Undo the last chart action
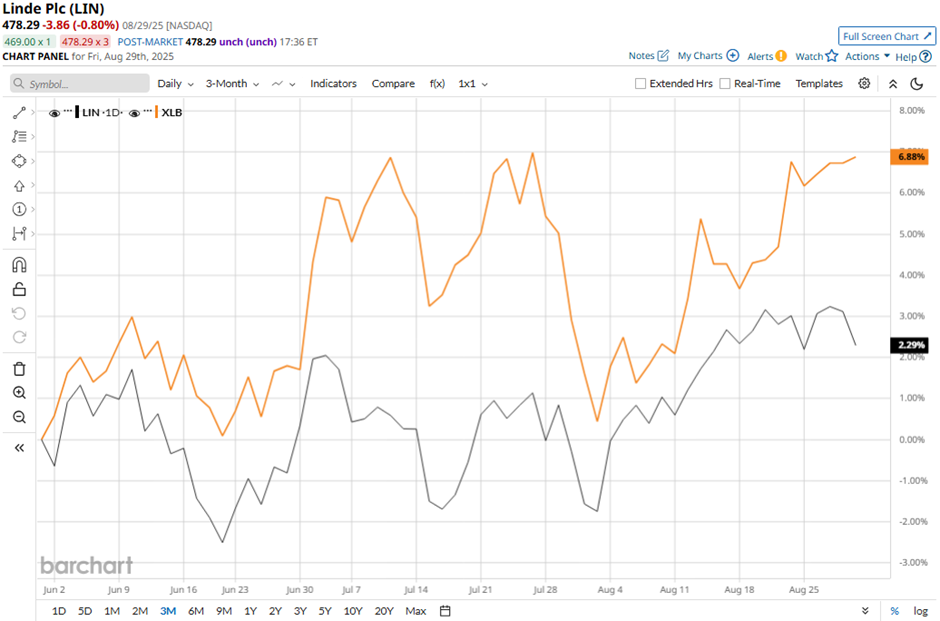This screenshot has height=621, width=940. click(19, 313)
